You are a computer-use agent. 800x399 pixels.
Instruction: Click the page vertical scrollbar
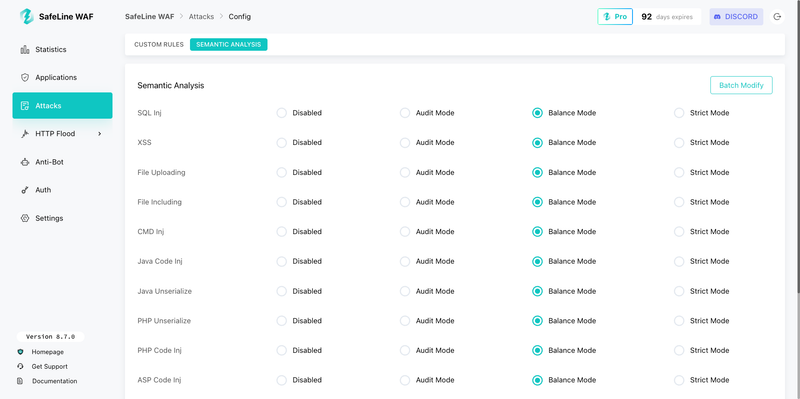[798, 146]
